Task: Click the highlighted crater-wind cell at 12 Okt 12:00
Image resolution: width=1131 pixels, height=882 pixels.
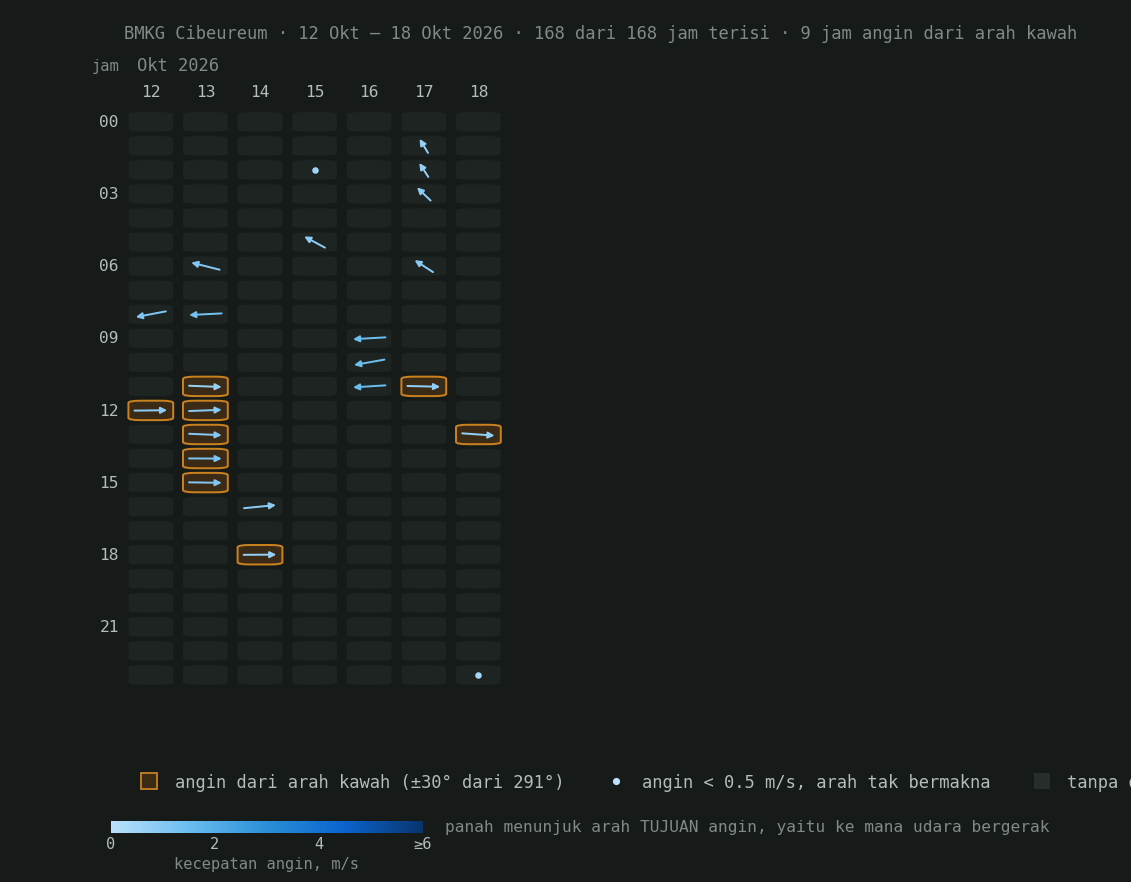Action: (151, 410)
